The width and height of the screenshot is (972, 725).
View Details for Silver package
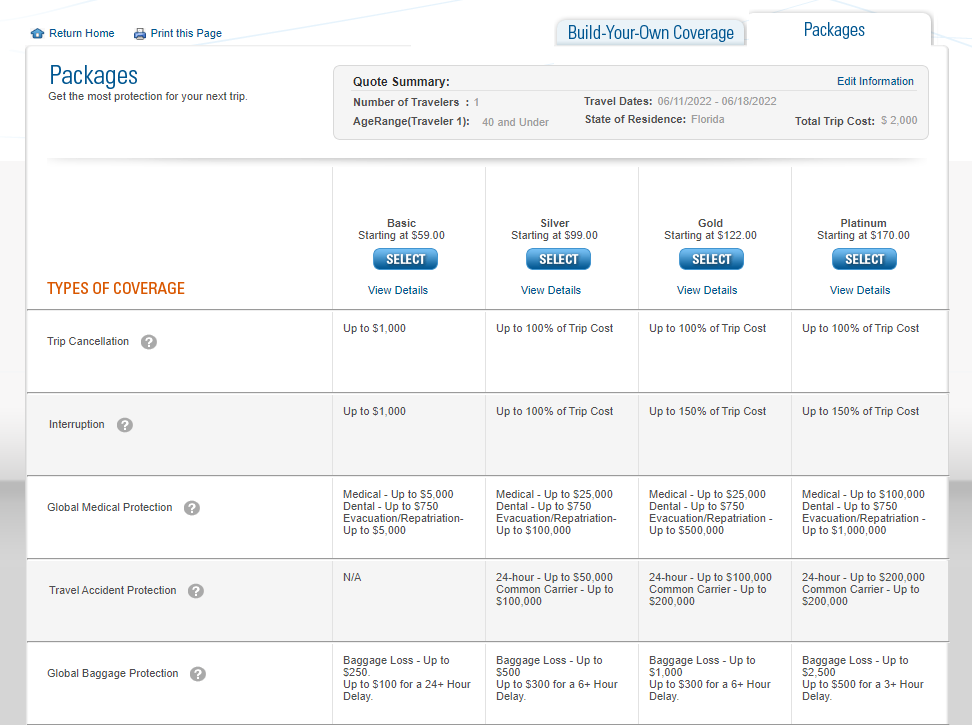pos(551,290)
